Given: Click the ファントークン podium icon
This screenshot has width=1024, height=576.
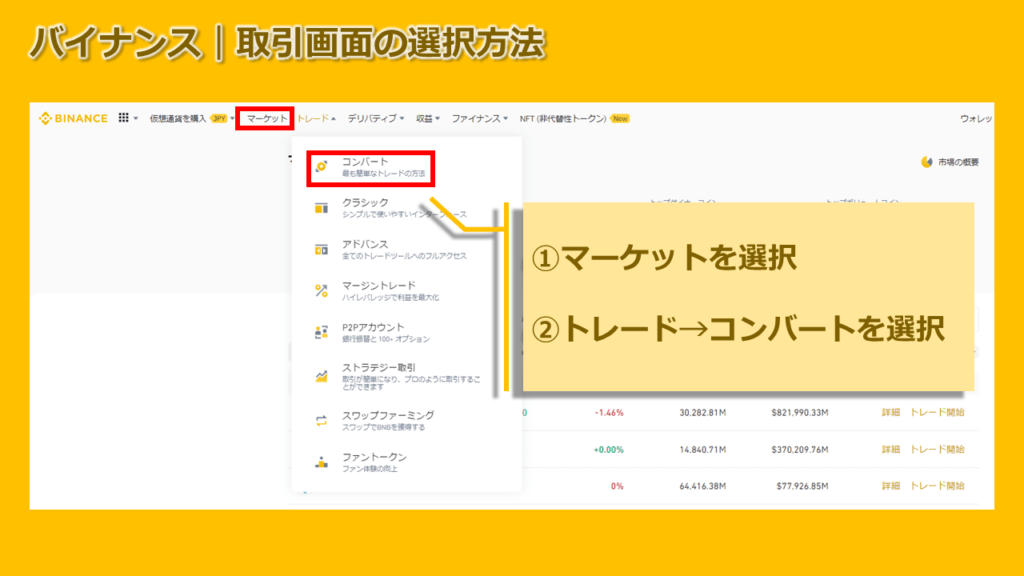Looking at the screenshot, I should [321, 462].
